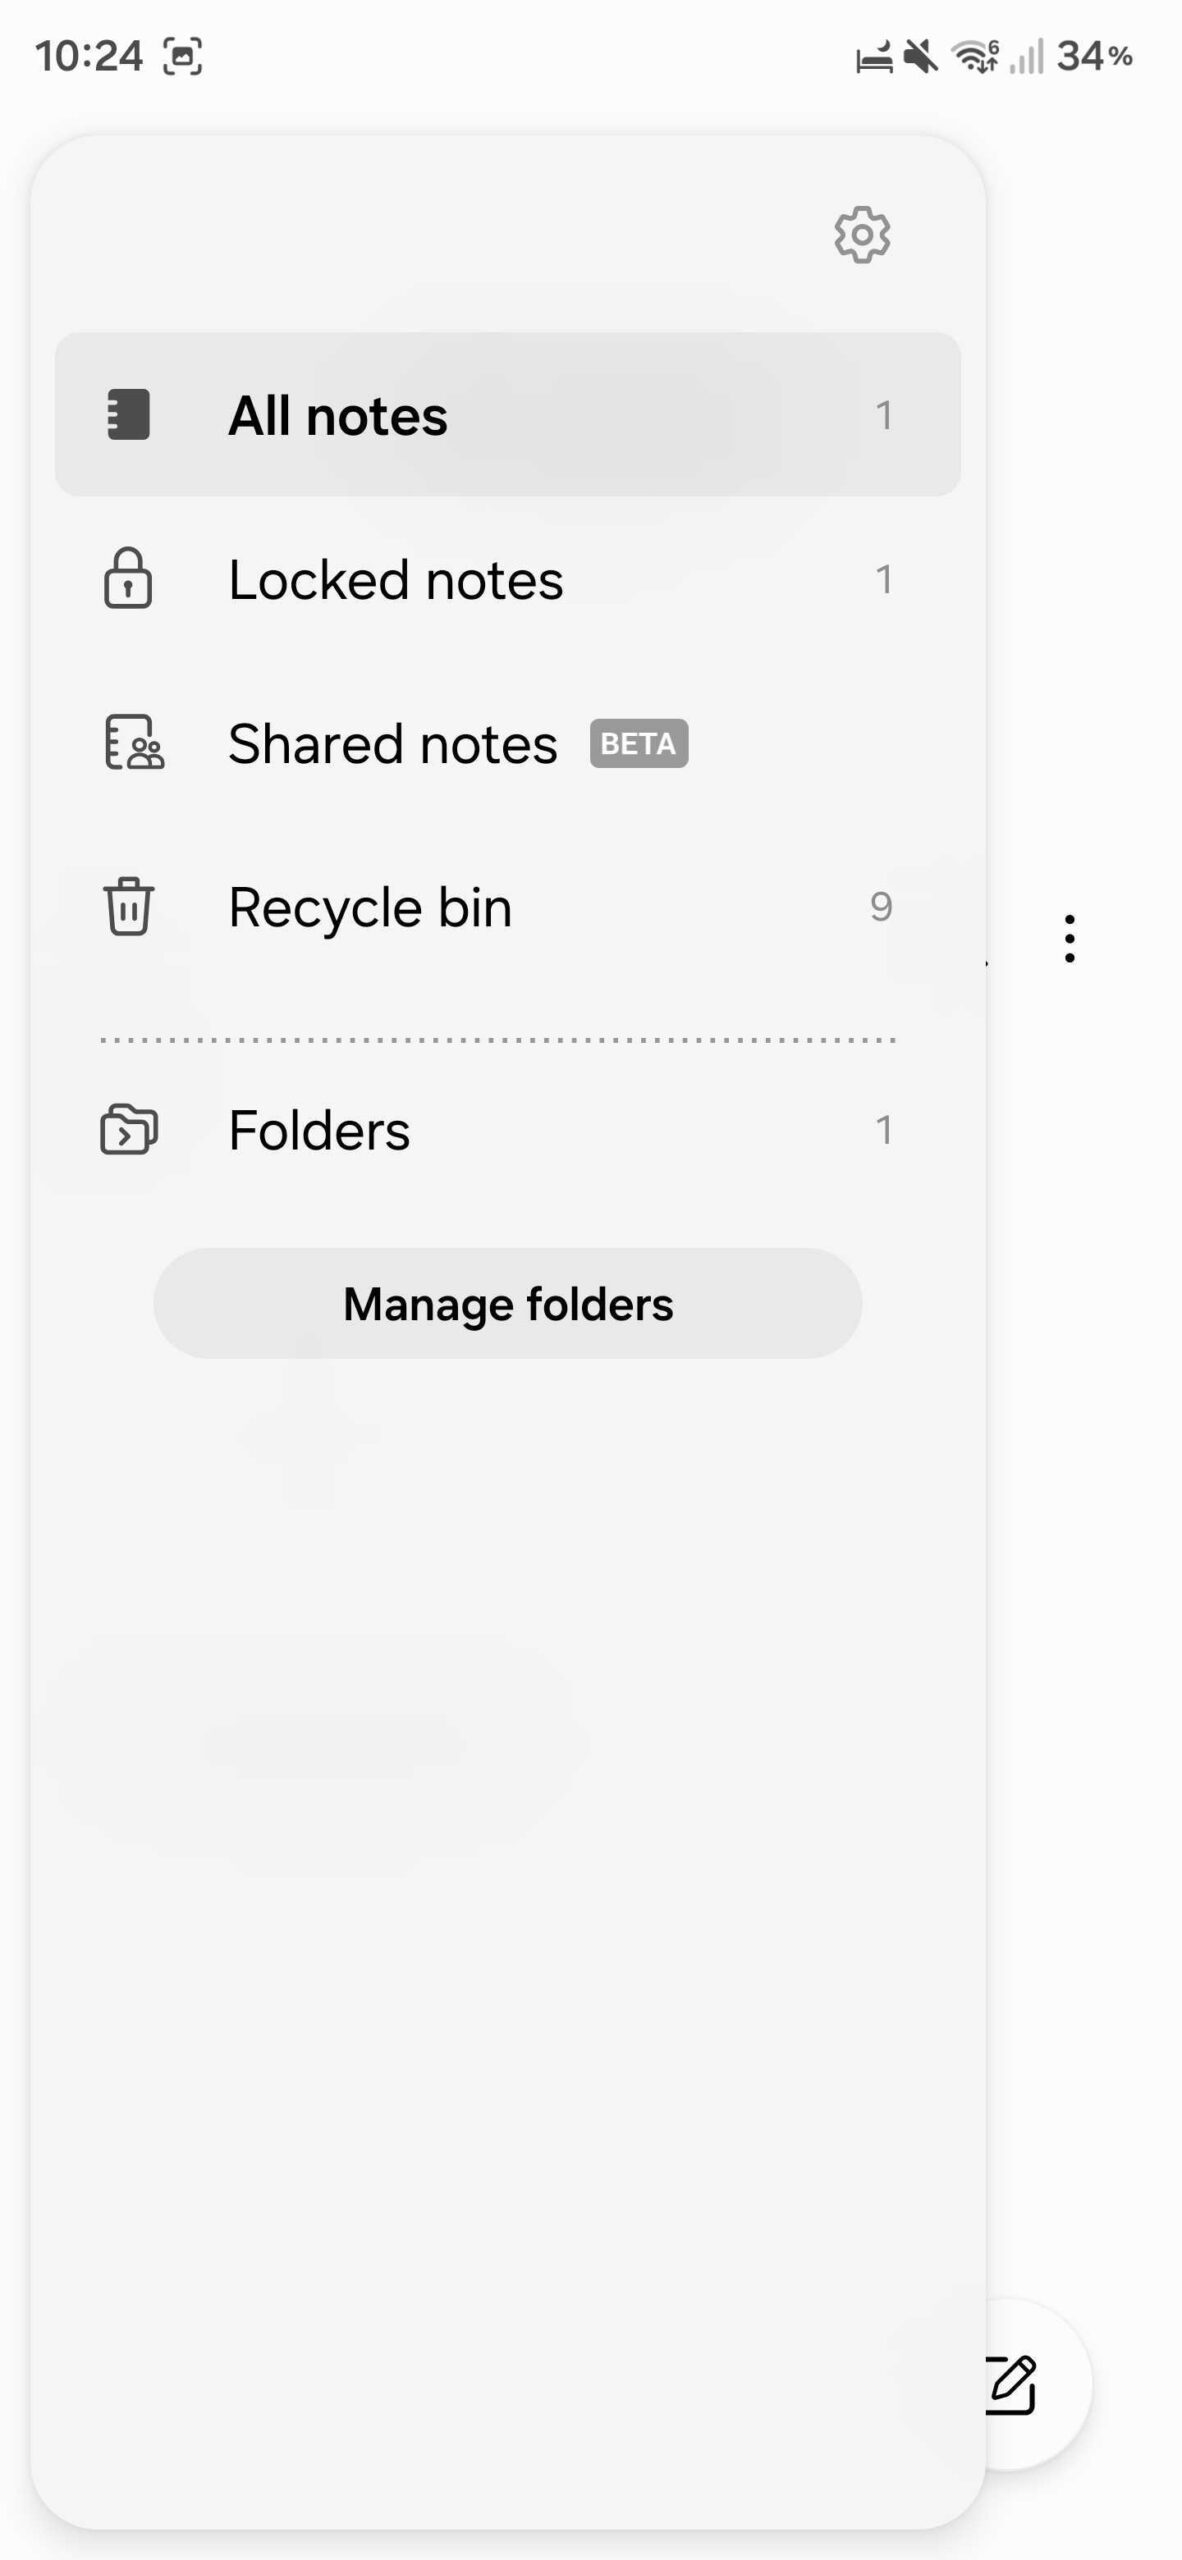Open Samsung Notes settings gear

[862, 236]
